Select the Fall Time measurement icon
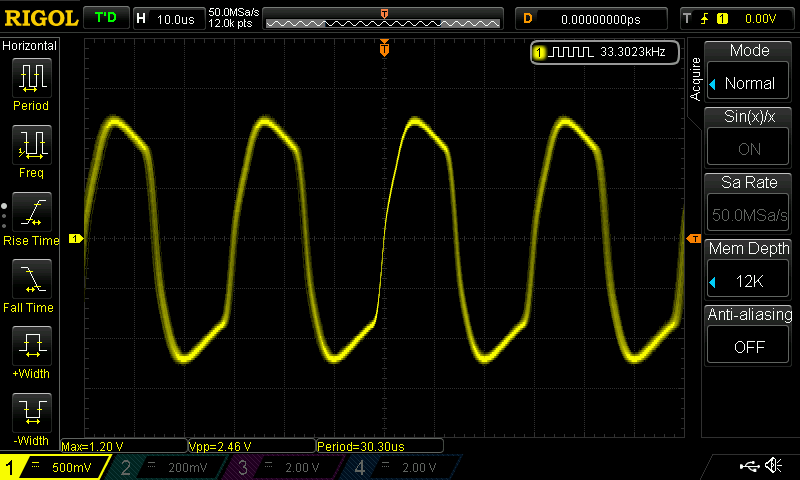The width and height of the screenshot is (800, 480). pyautogui.click(x=32, y=279)
